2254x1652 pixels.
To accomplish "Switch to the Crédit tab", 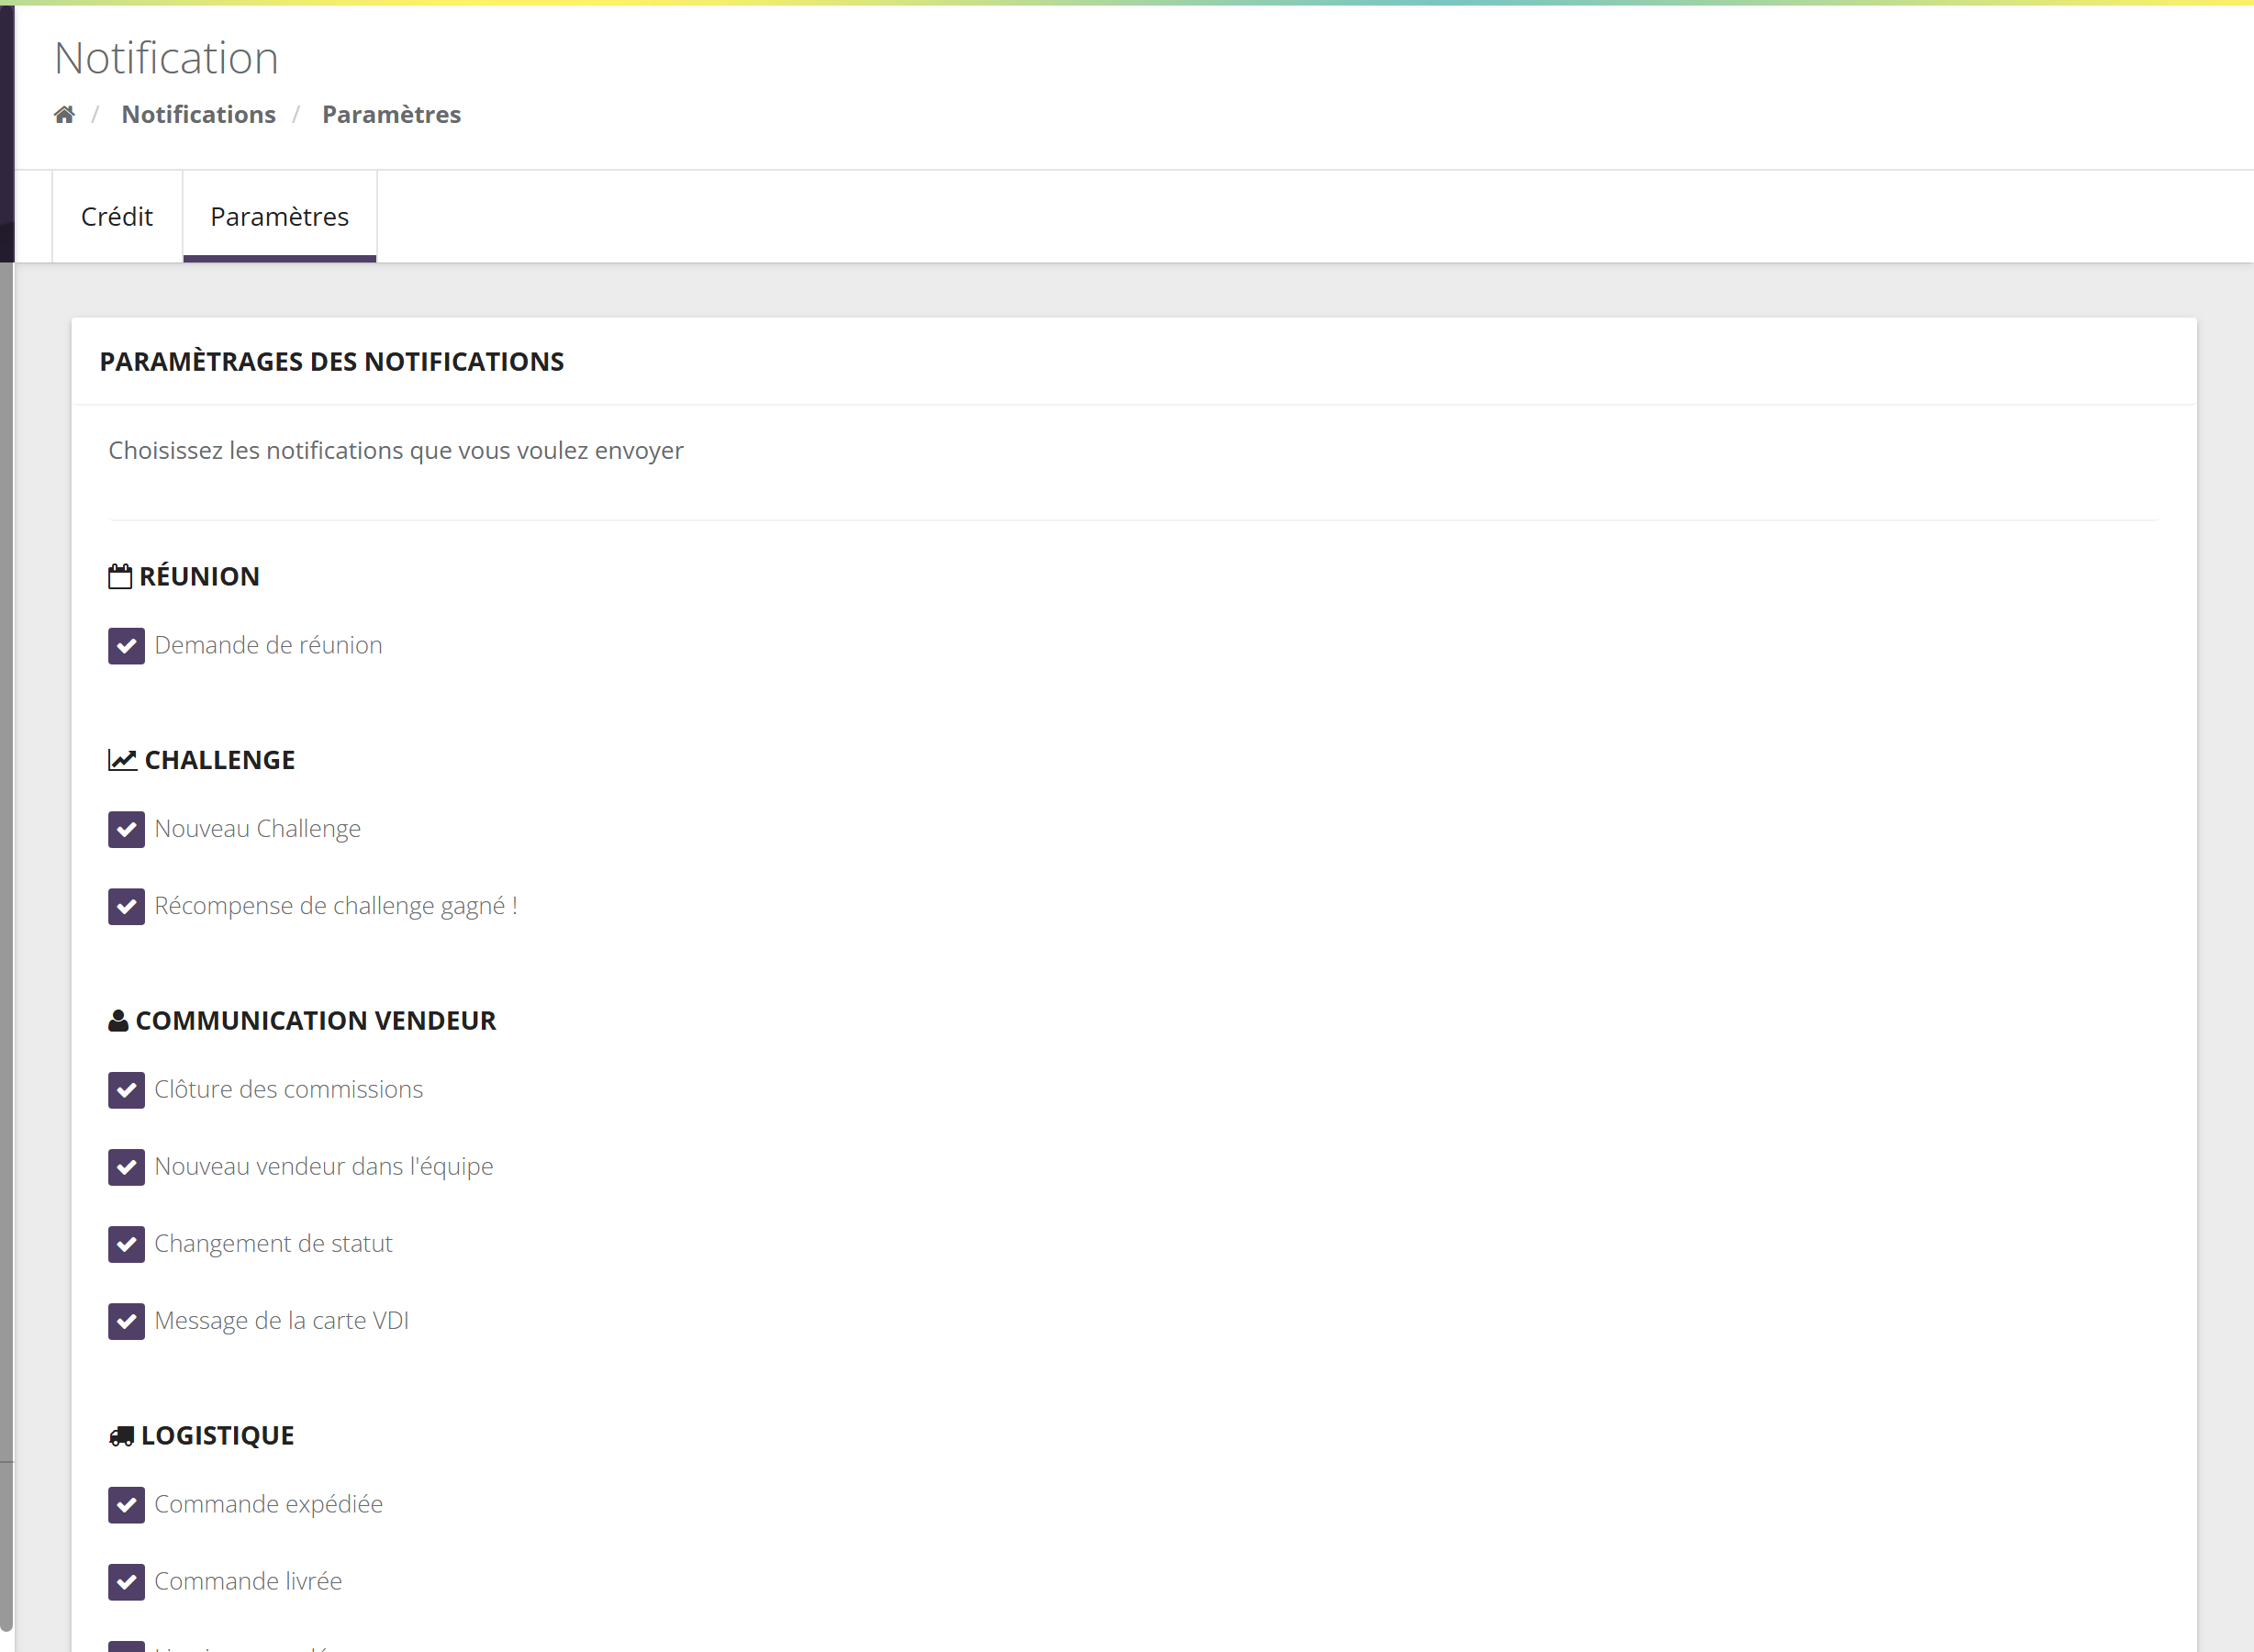I will pyautogui.click(x=117, y=216).
